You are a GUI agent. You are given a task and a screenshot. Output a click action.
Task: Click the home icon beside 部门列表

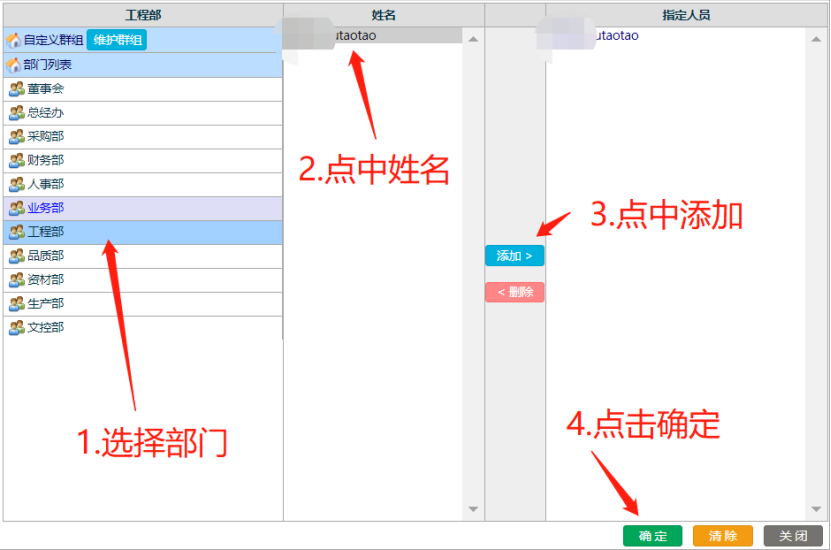[x=14, y=65]
